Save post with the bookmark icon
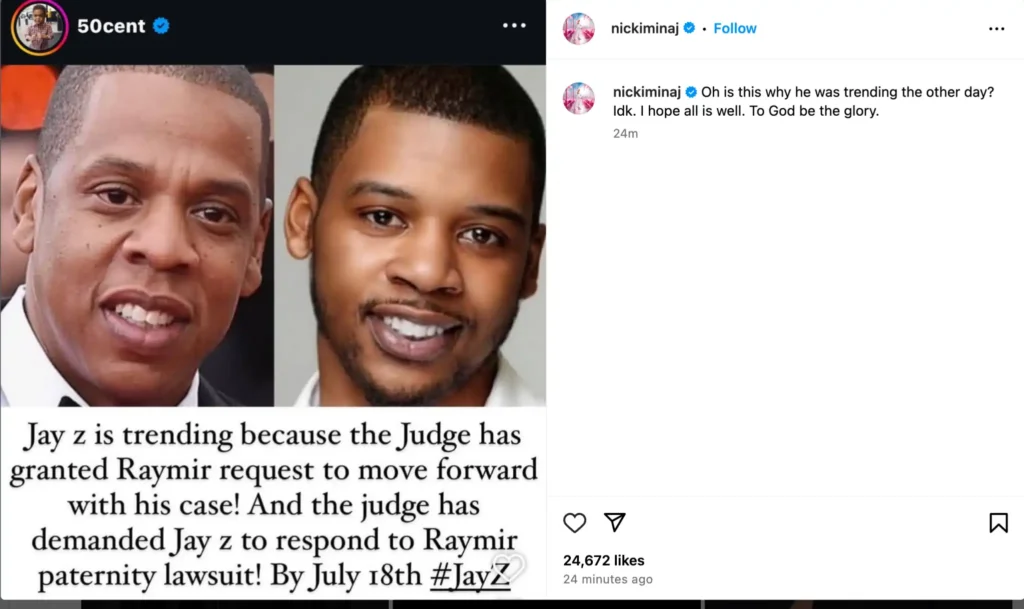The image size is (1024, 609). (999, 522)
